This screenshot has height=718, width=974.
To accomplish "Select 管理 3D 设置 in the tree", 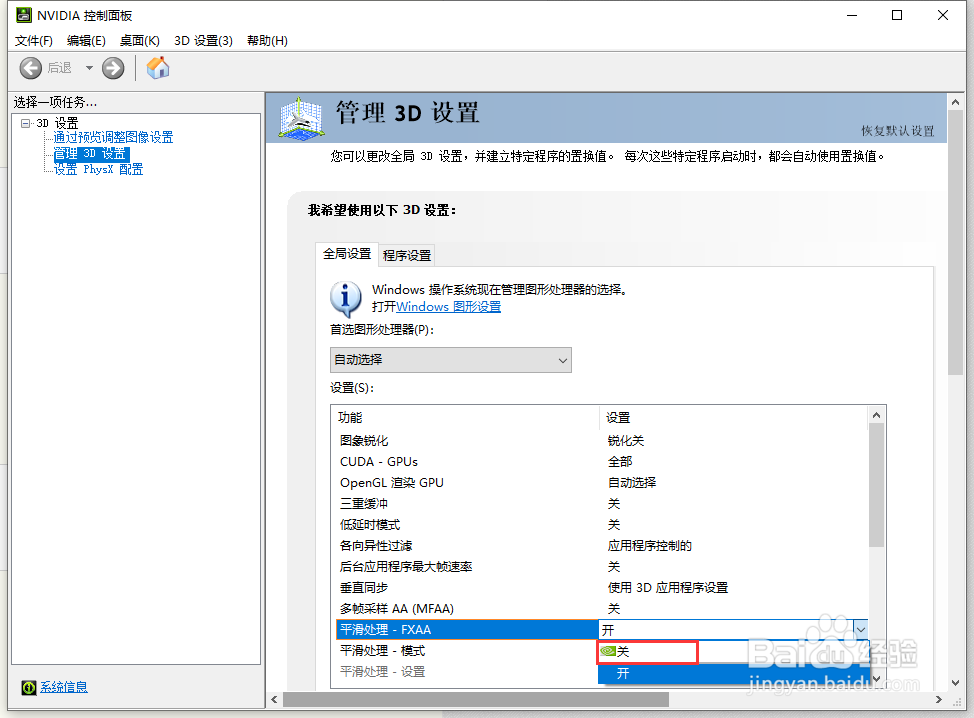I will click(x=91, y=153).
